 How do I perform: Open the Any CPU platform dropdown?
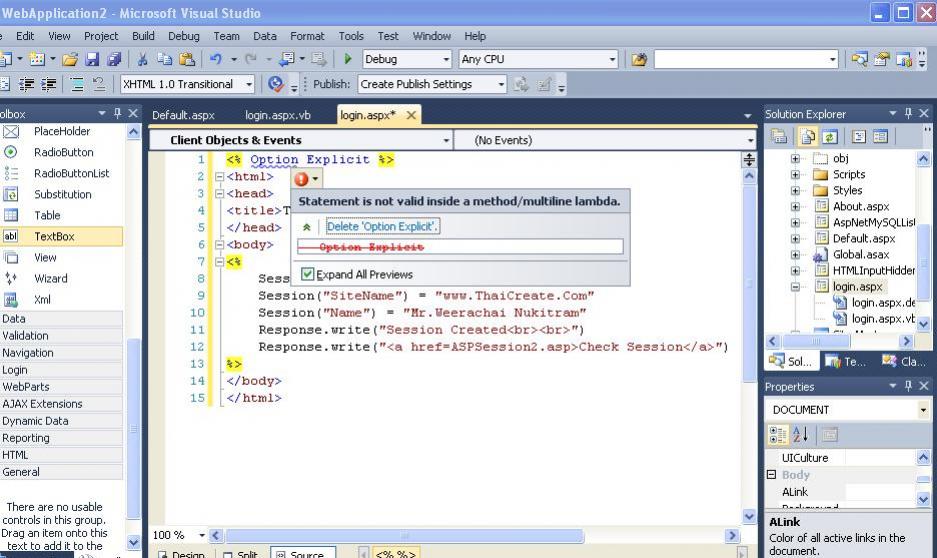[x=612, y=59]
